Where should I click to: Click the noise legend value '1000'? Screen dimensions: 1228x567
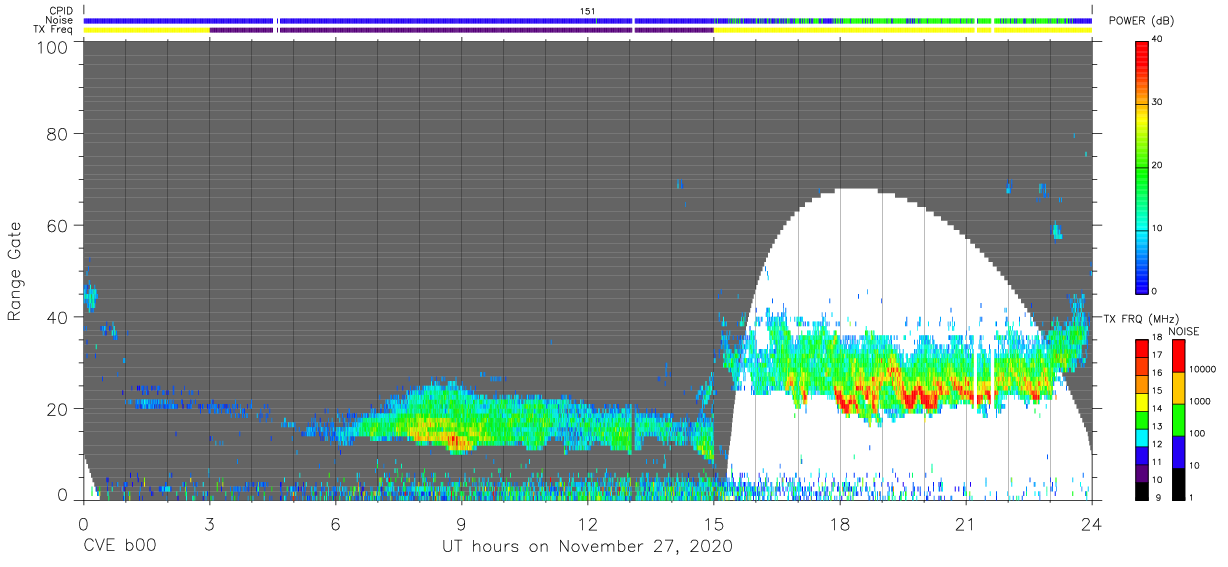click(x=1199, y=402)
